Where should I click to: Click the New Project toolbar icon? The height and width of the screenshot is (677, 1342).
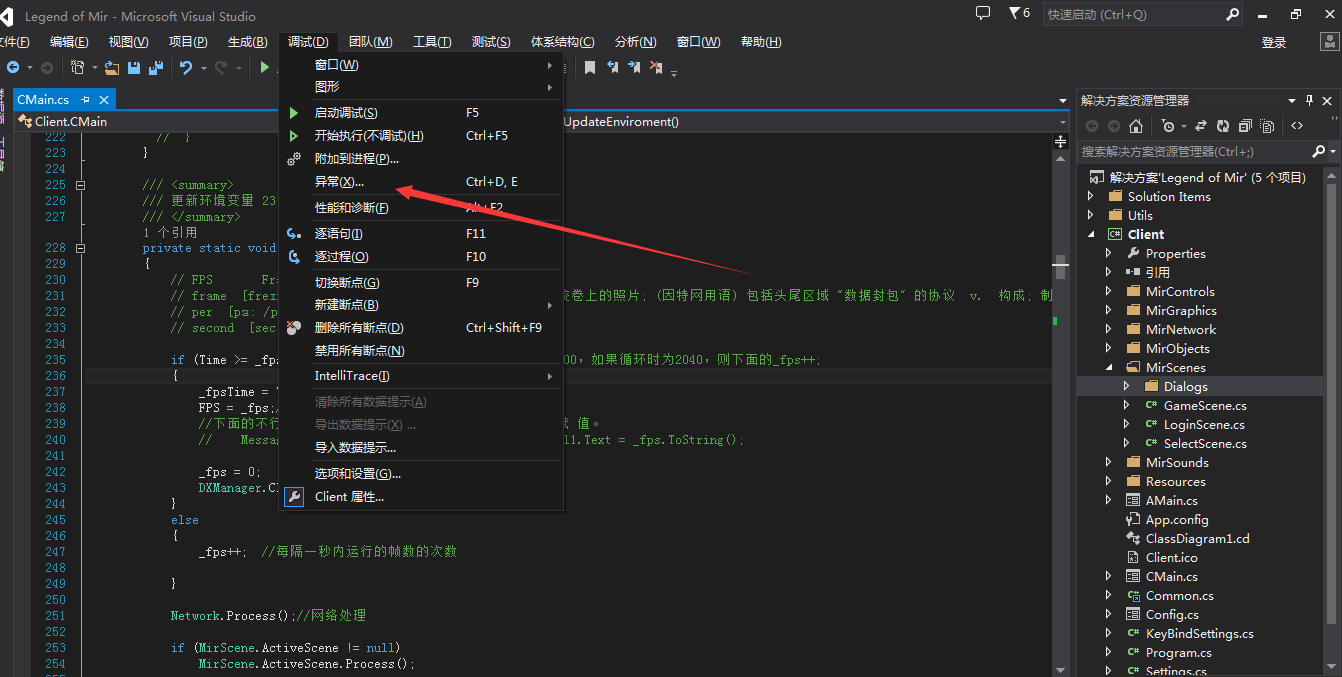(77, 67)
